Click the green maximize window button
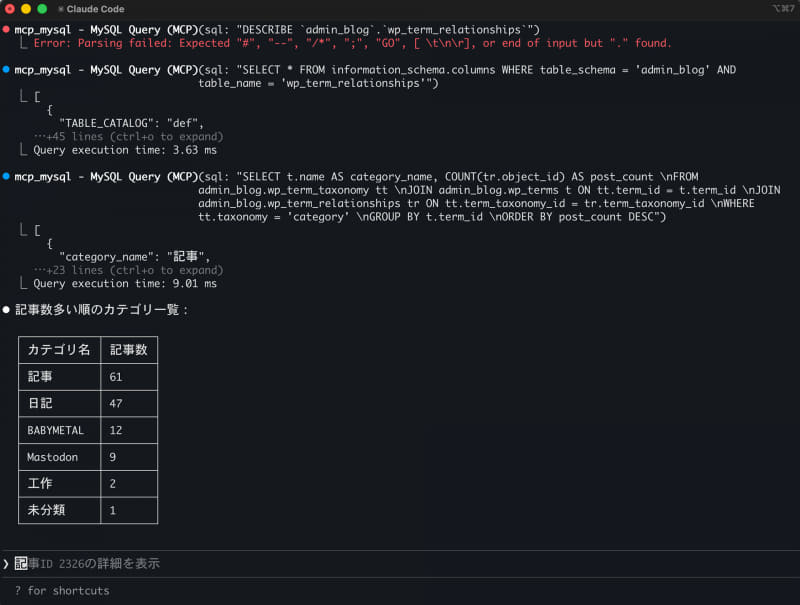800x605 pixels. 42,9
